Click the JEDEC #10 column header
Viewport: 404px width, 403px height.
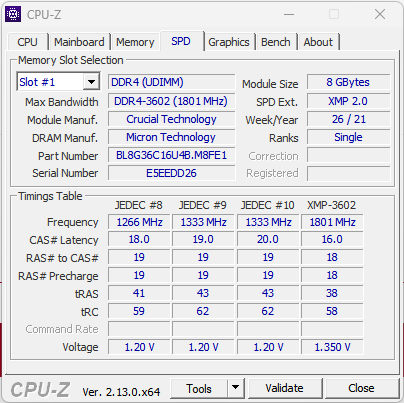[x=267, y=205]
